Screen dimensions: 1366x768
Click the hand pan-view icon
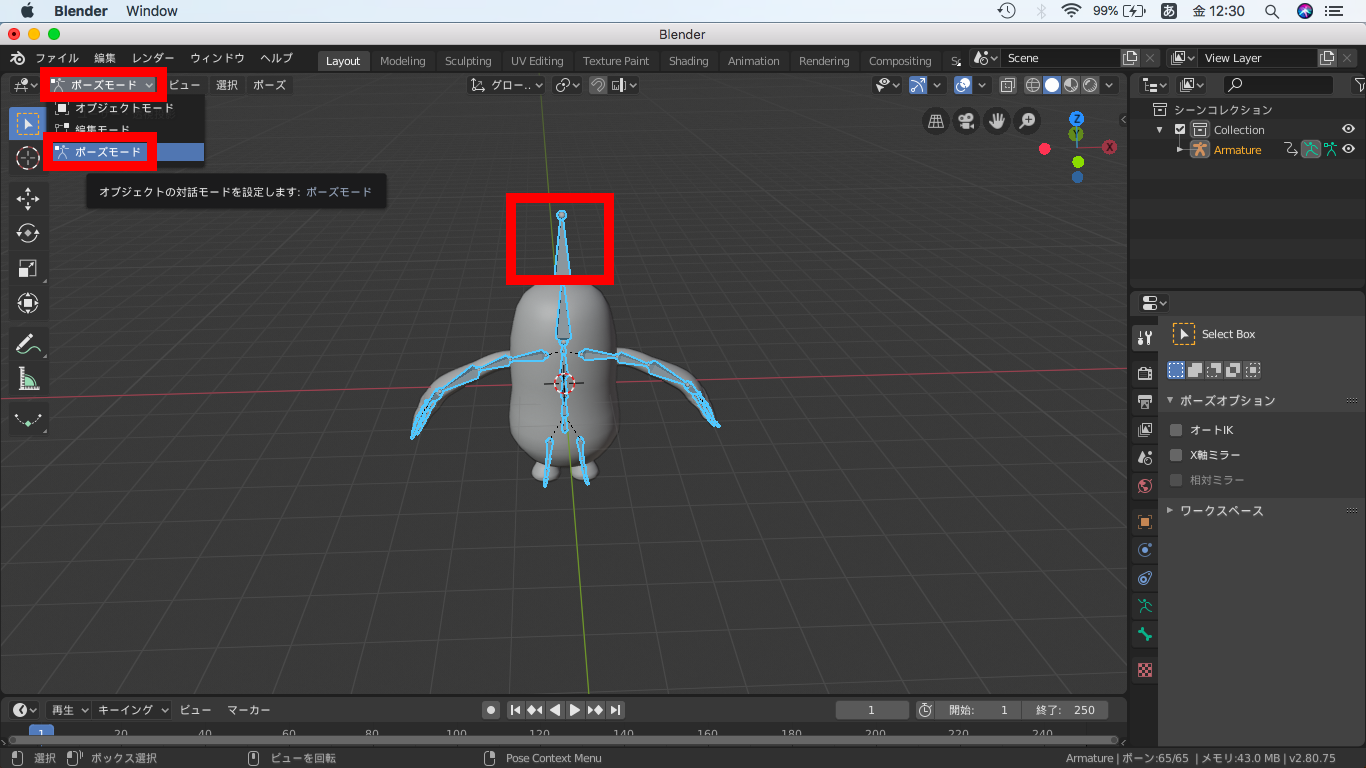tap(996, 121)
